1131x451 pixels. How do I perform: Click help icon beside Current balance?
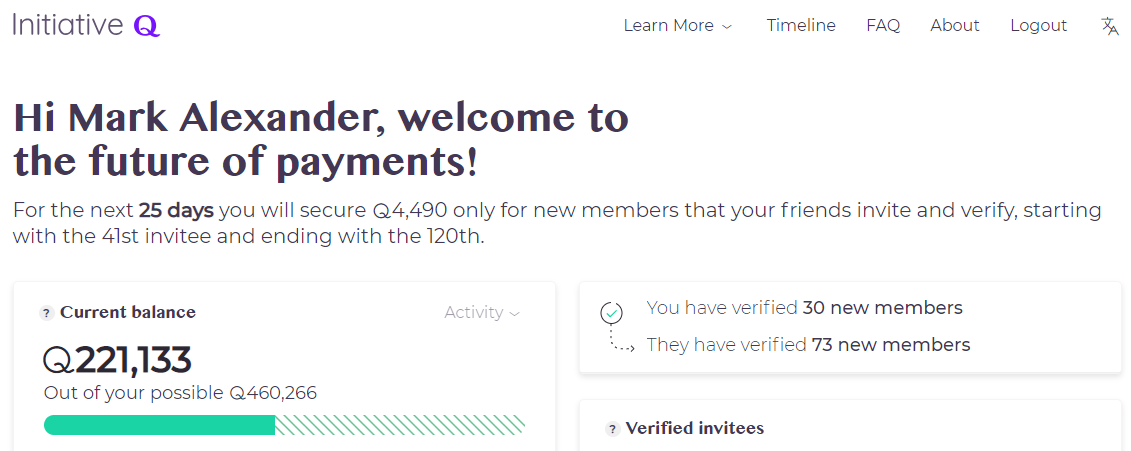(46, 313)
